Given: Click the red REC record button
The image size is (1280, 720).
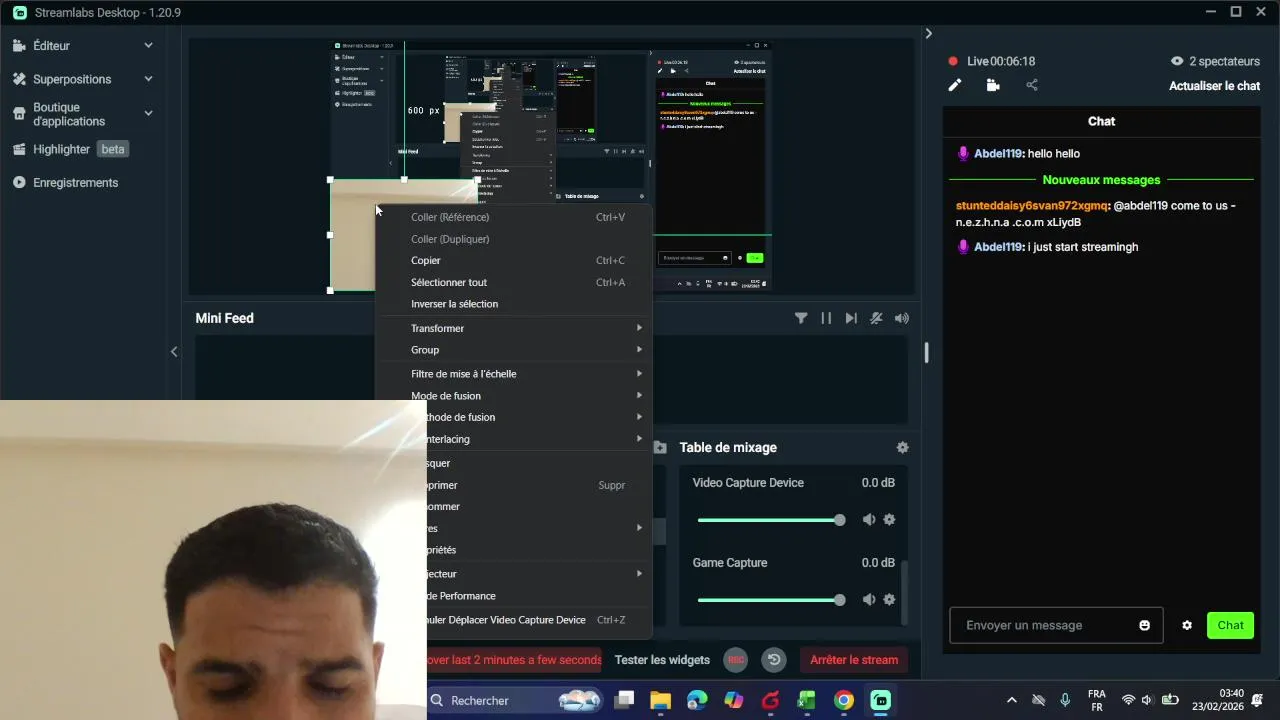Looking at the screenshot, I should (736, 660).
